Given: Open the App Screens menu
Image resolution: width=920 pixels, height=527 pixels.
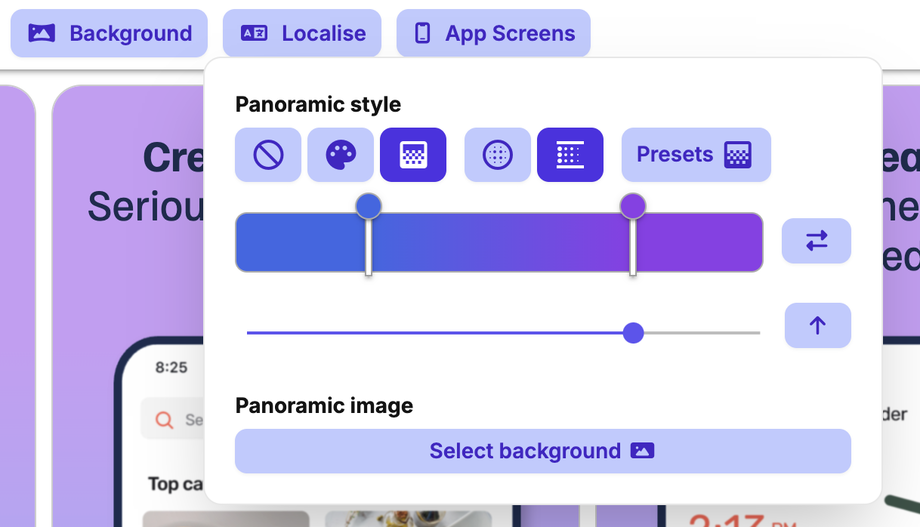Looking at the screenshot, I should point(493,33).
